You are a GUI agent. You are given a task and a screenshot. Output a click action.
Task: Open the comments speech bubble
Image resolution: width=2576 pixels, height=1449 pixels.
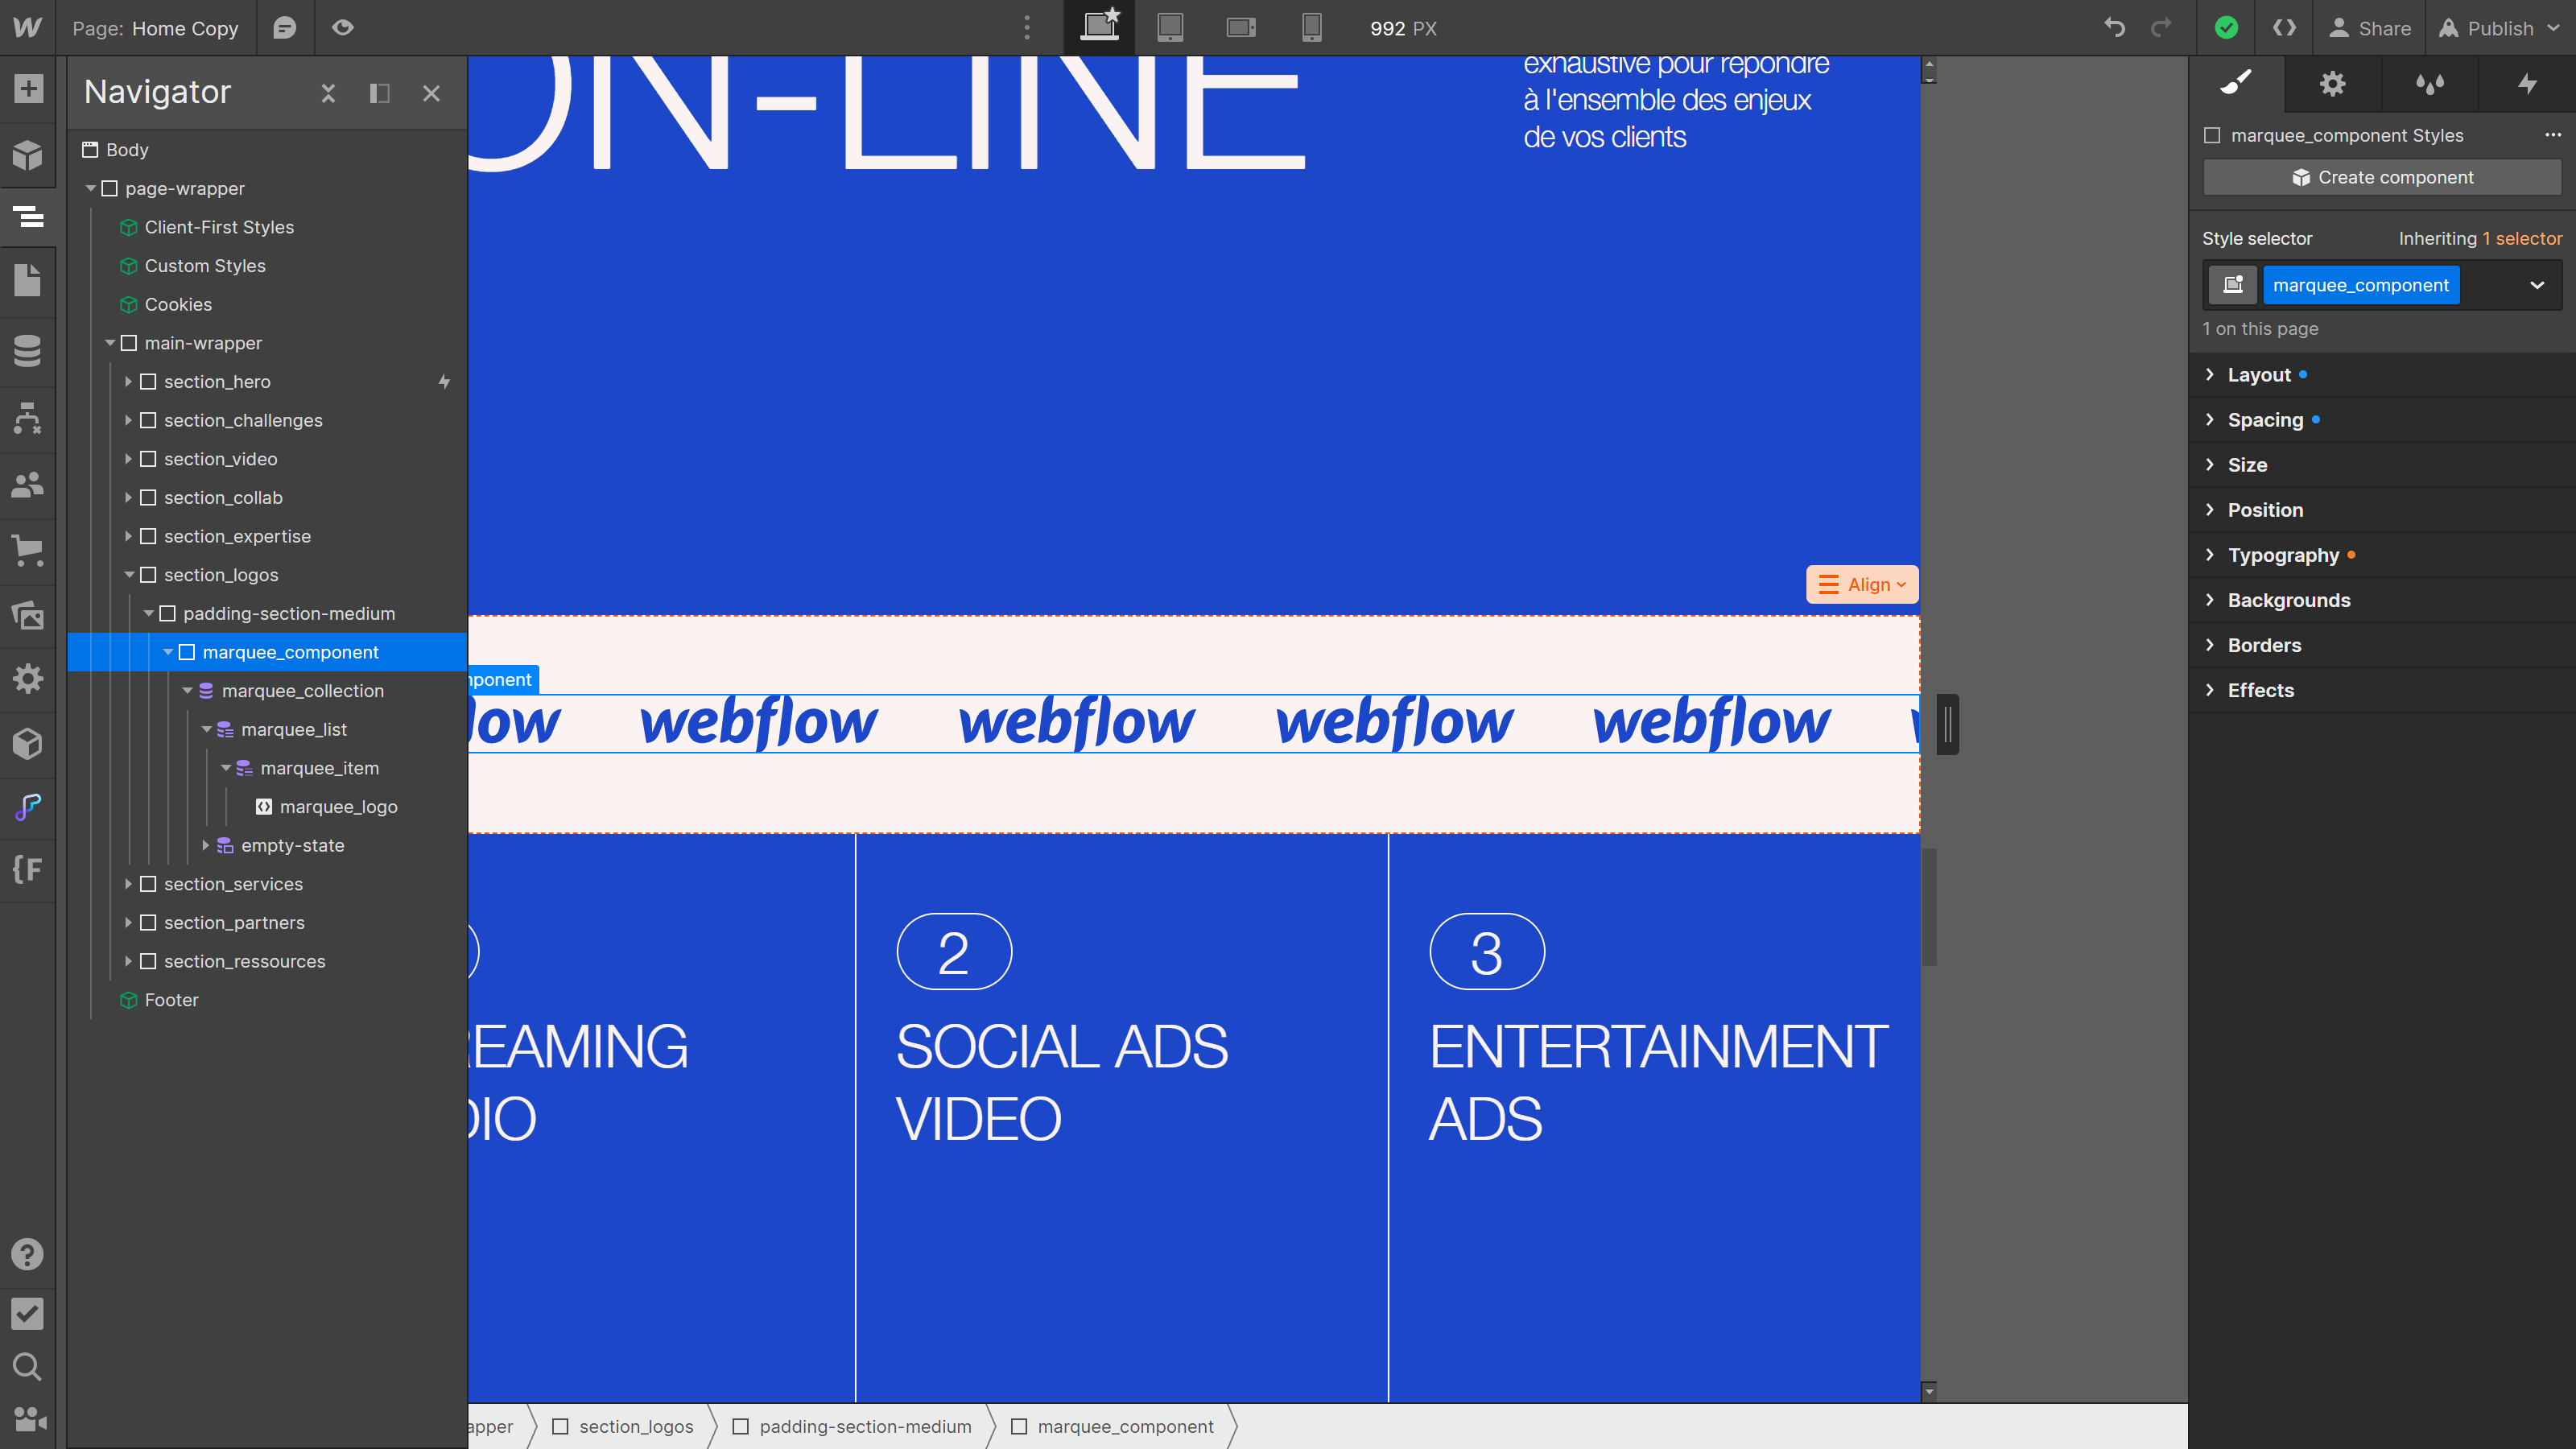click(285, 27)
